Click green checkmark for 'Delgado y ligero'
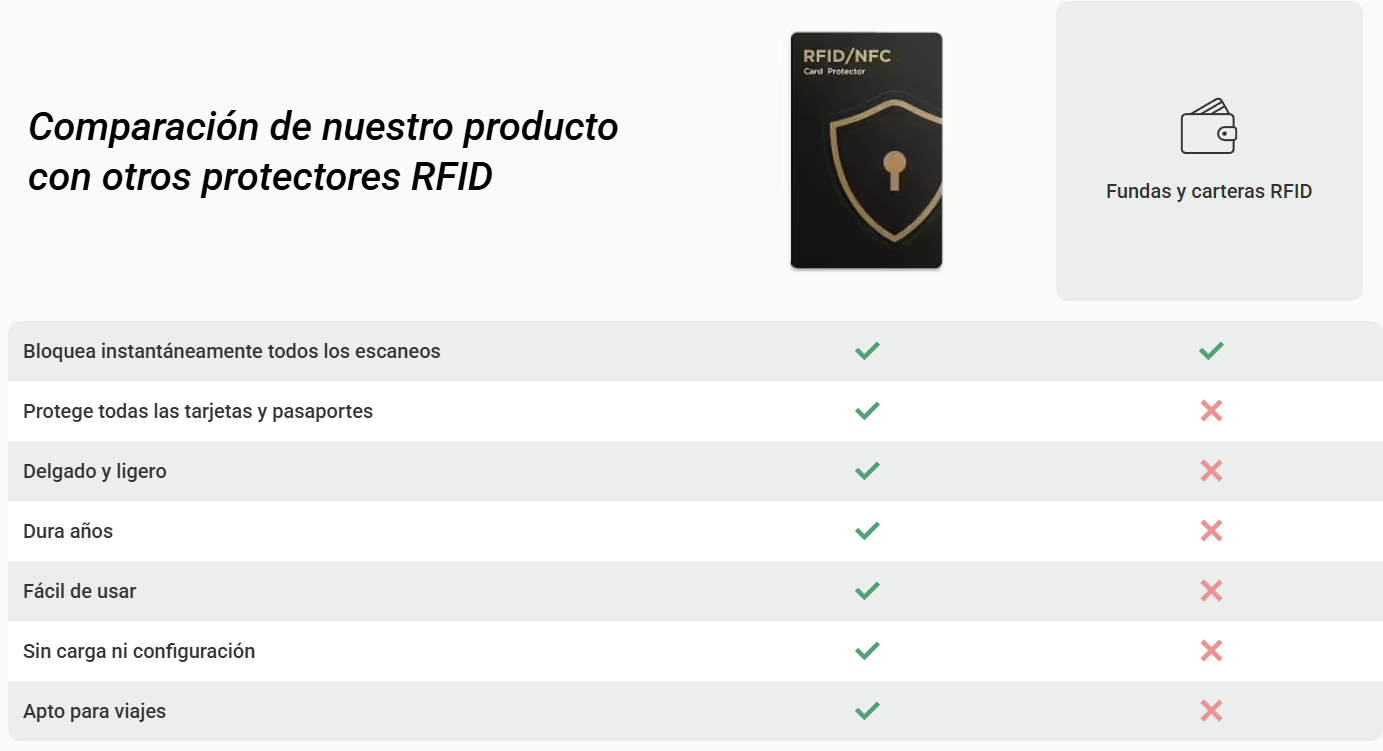 867,471
